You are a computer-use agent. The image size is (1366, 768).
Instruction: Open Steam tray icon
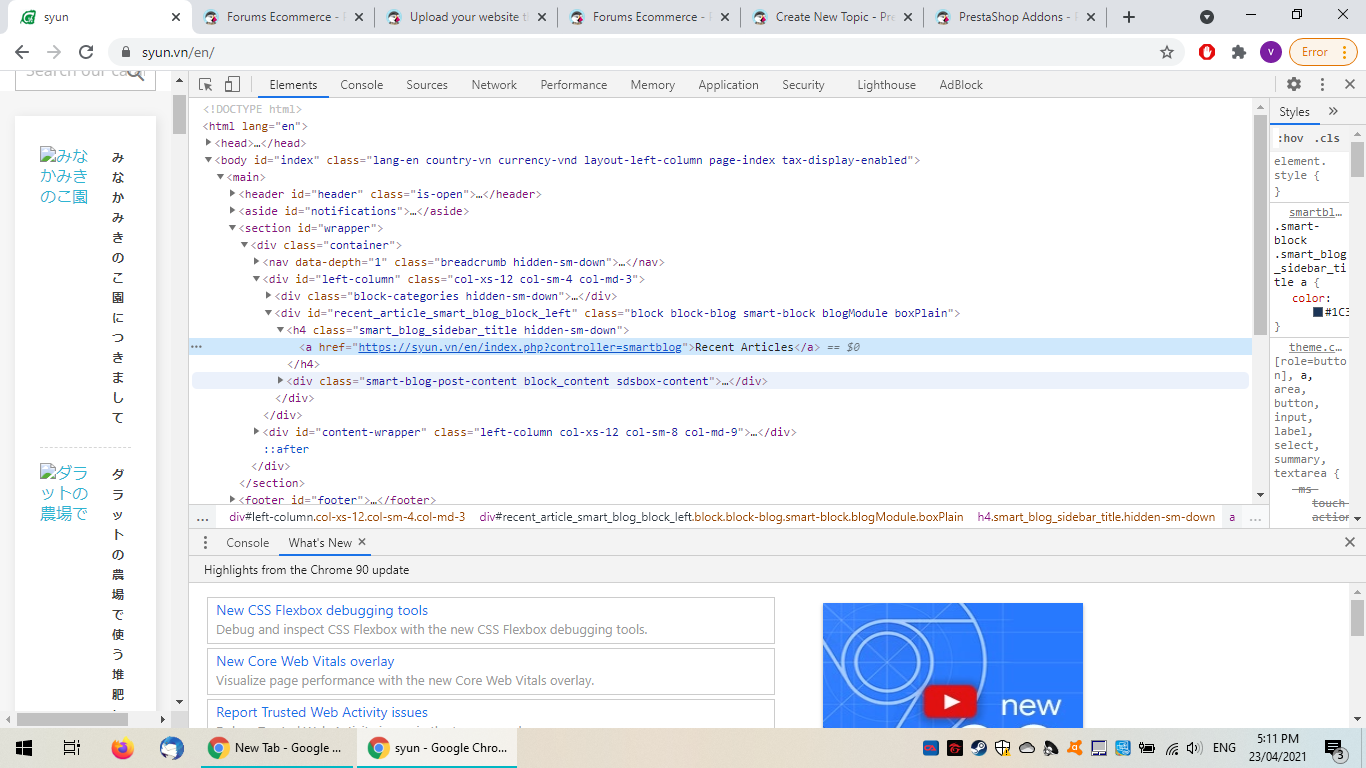coord(978,748)
